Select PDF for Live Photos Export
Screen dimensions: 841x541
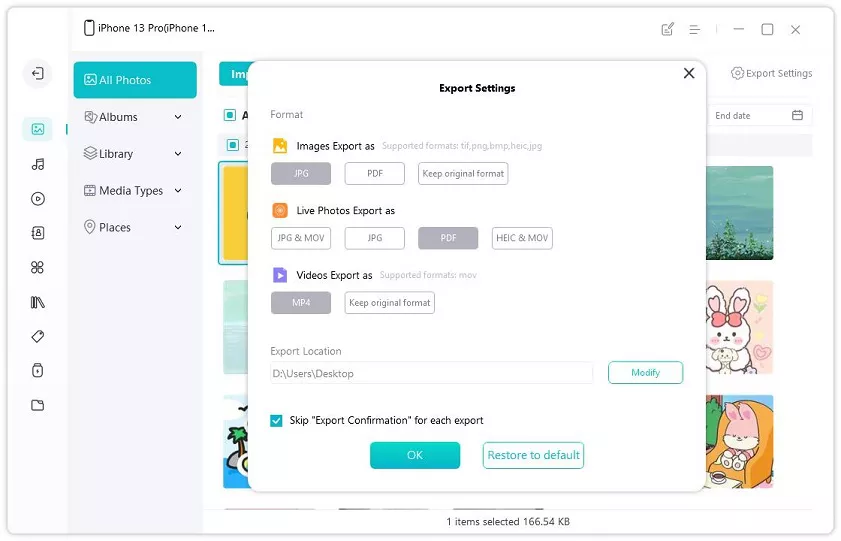pyautogui.click(x=448, y=238)
